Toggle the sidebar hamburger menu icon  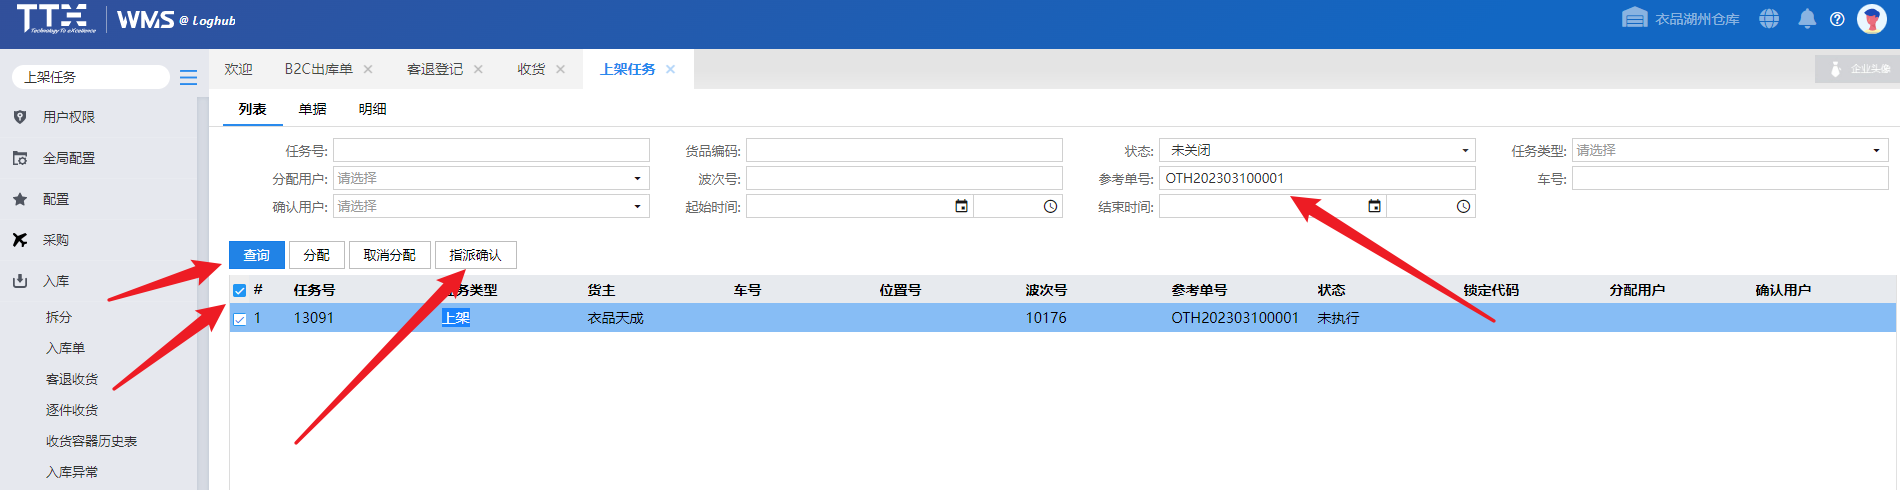click(x=188, y=77)
